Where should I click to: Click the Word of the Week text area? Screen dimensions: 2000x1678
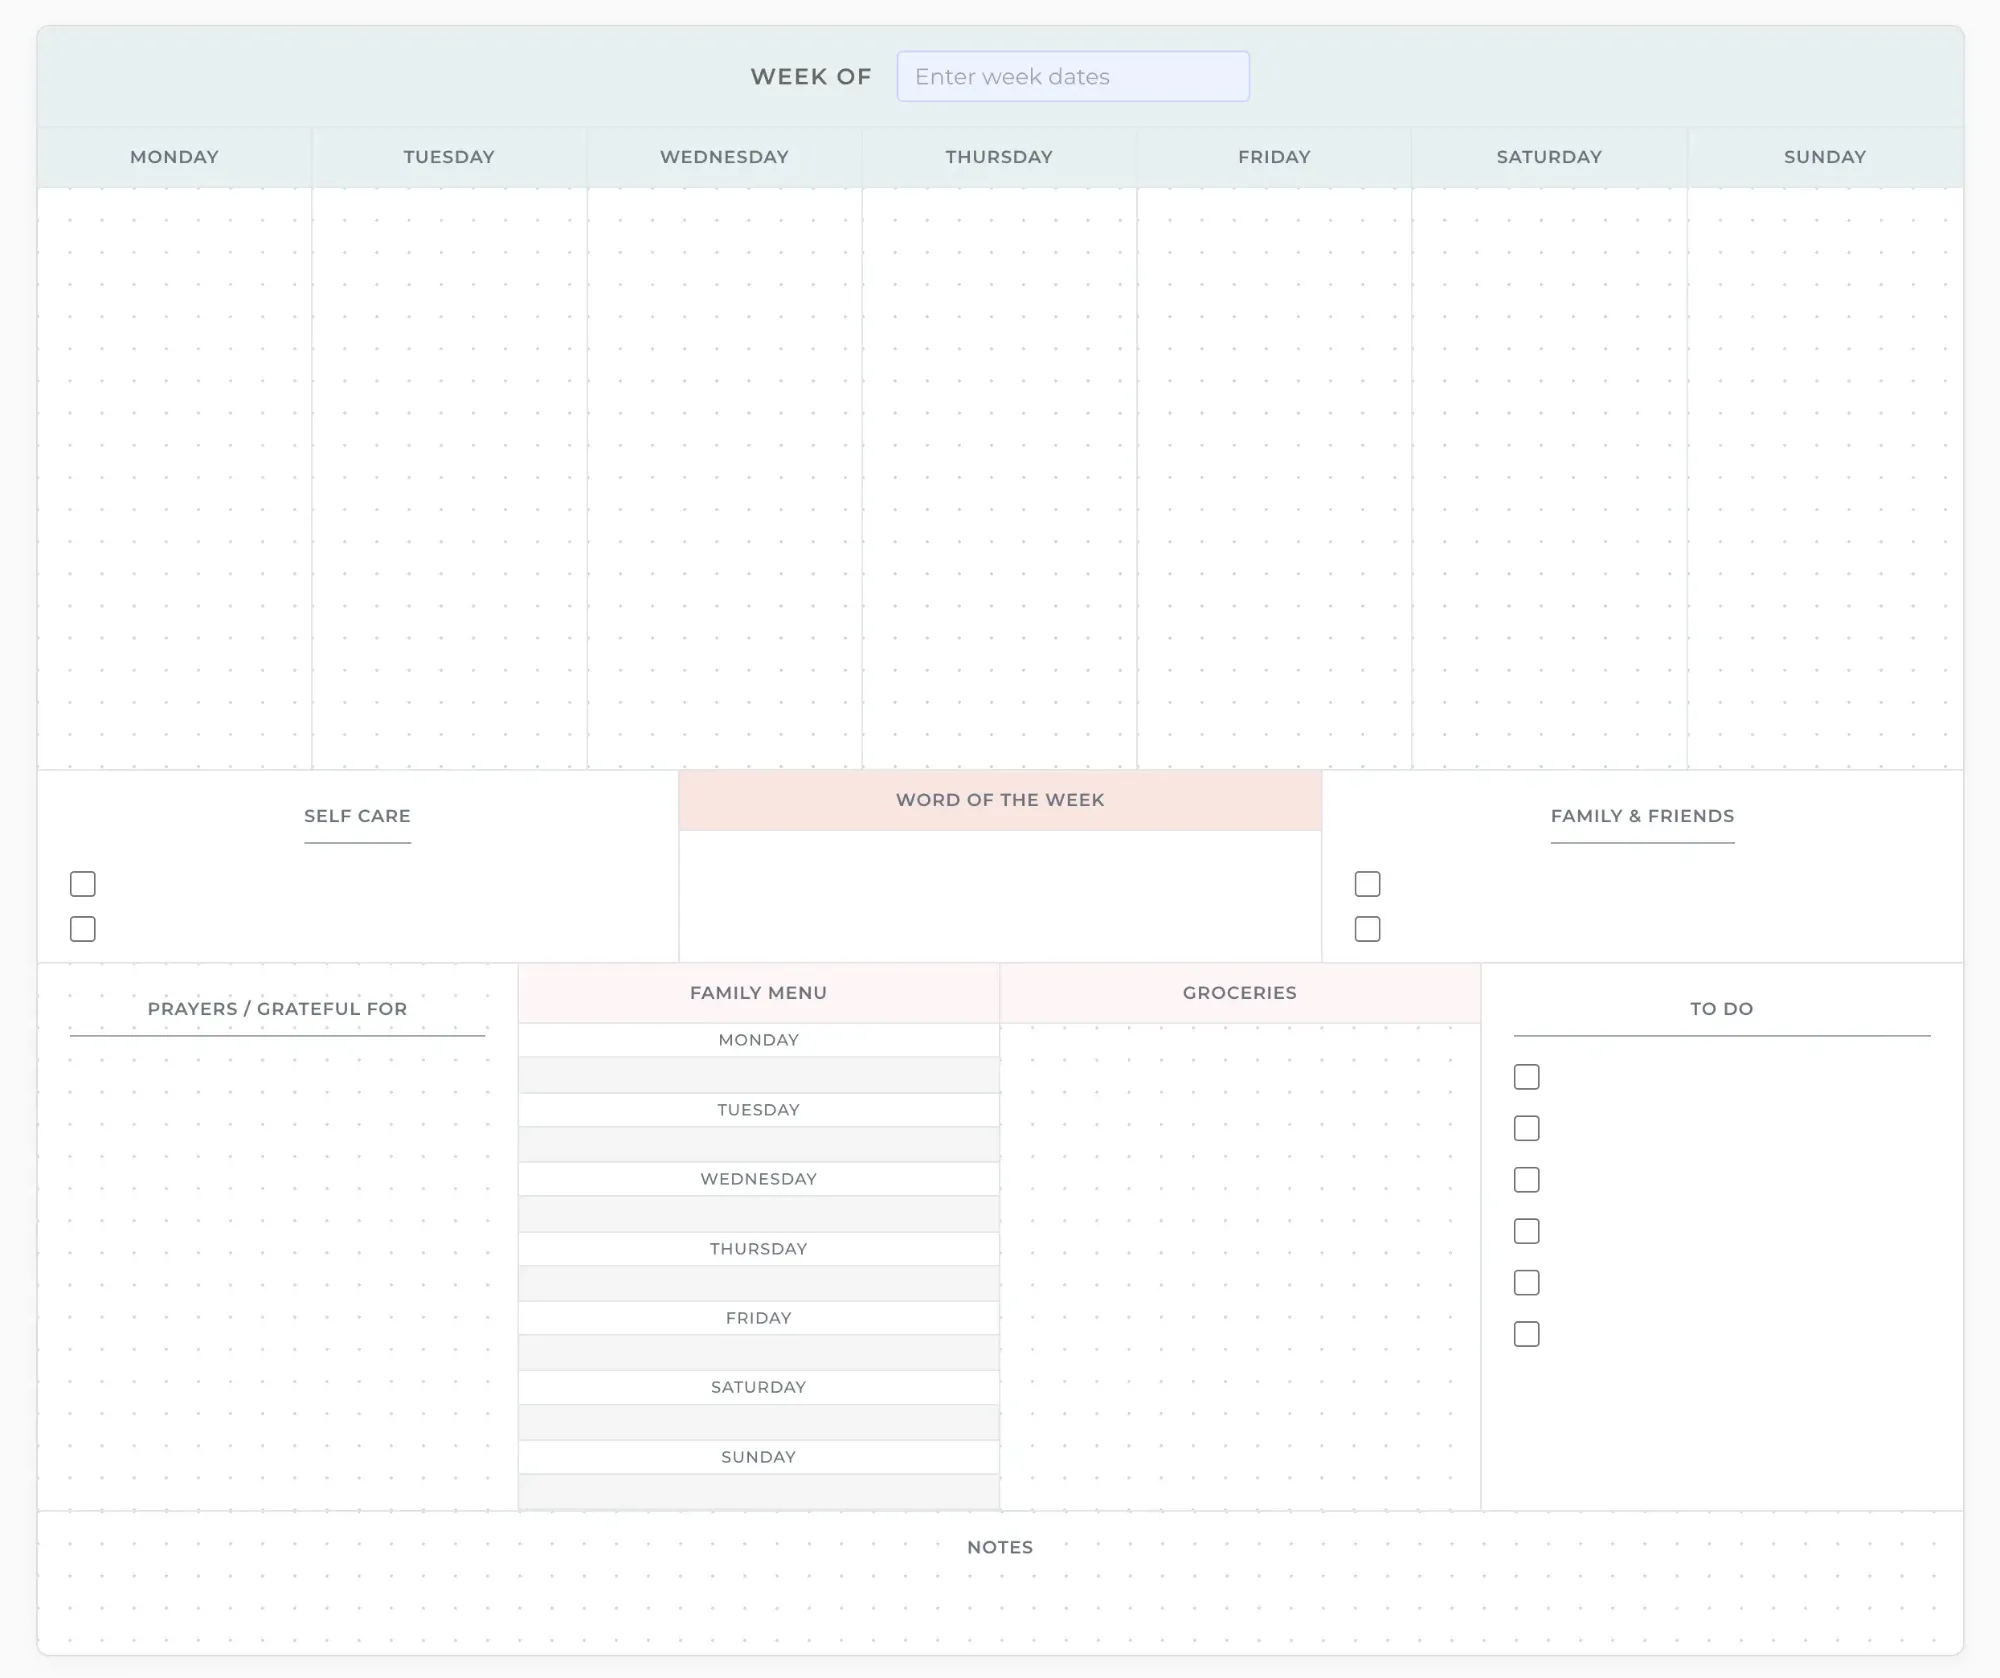coord(1000,896)
